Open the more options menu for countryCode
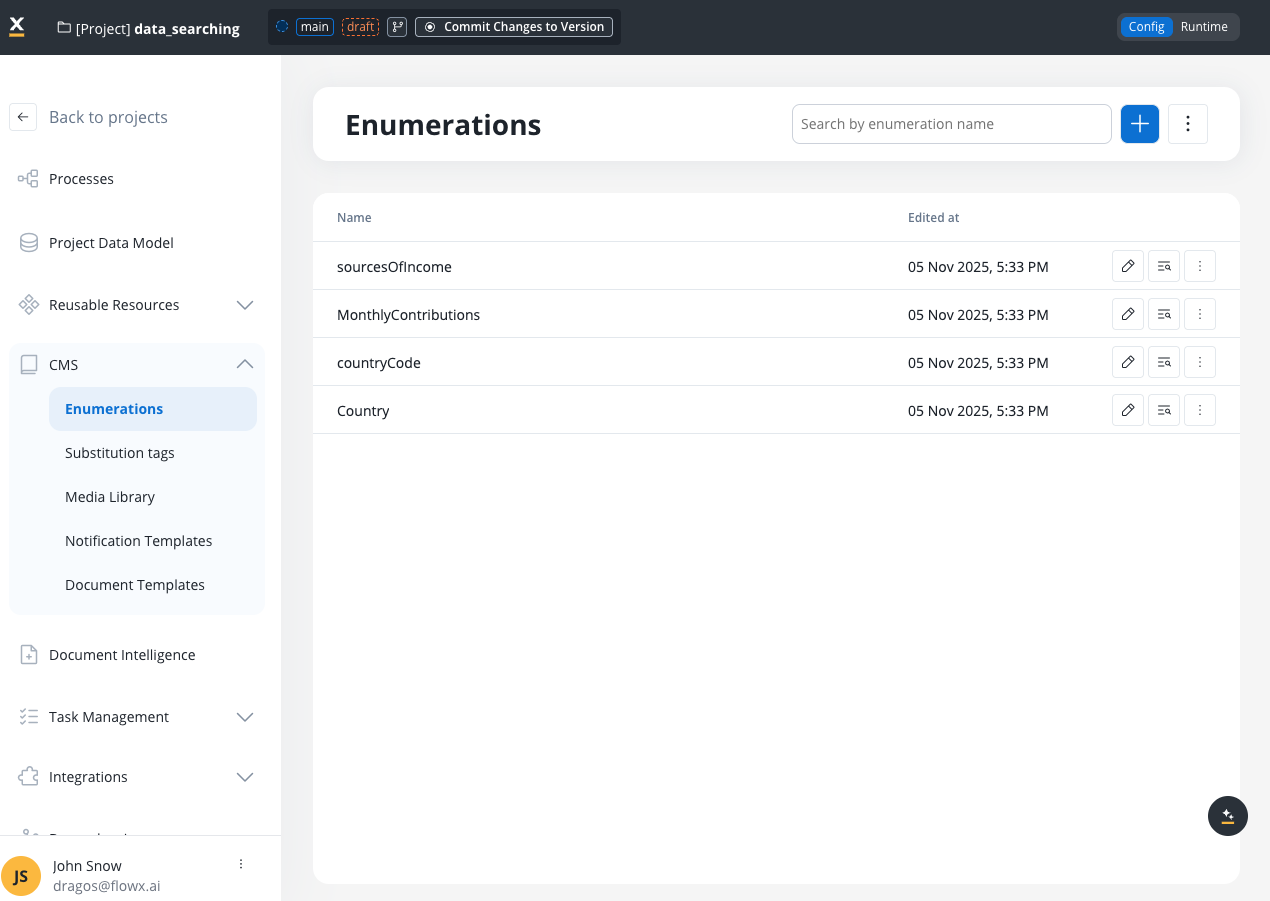Viewport: 1270px width, 901px height. (1200, 362)
